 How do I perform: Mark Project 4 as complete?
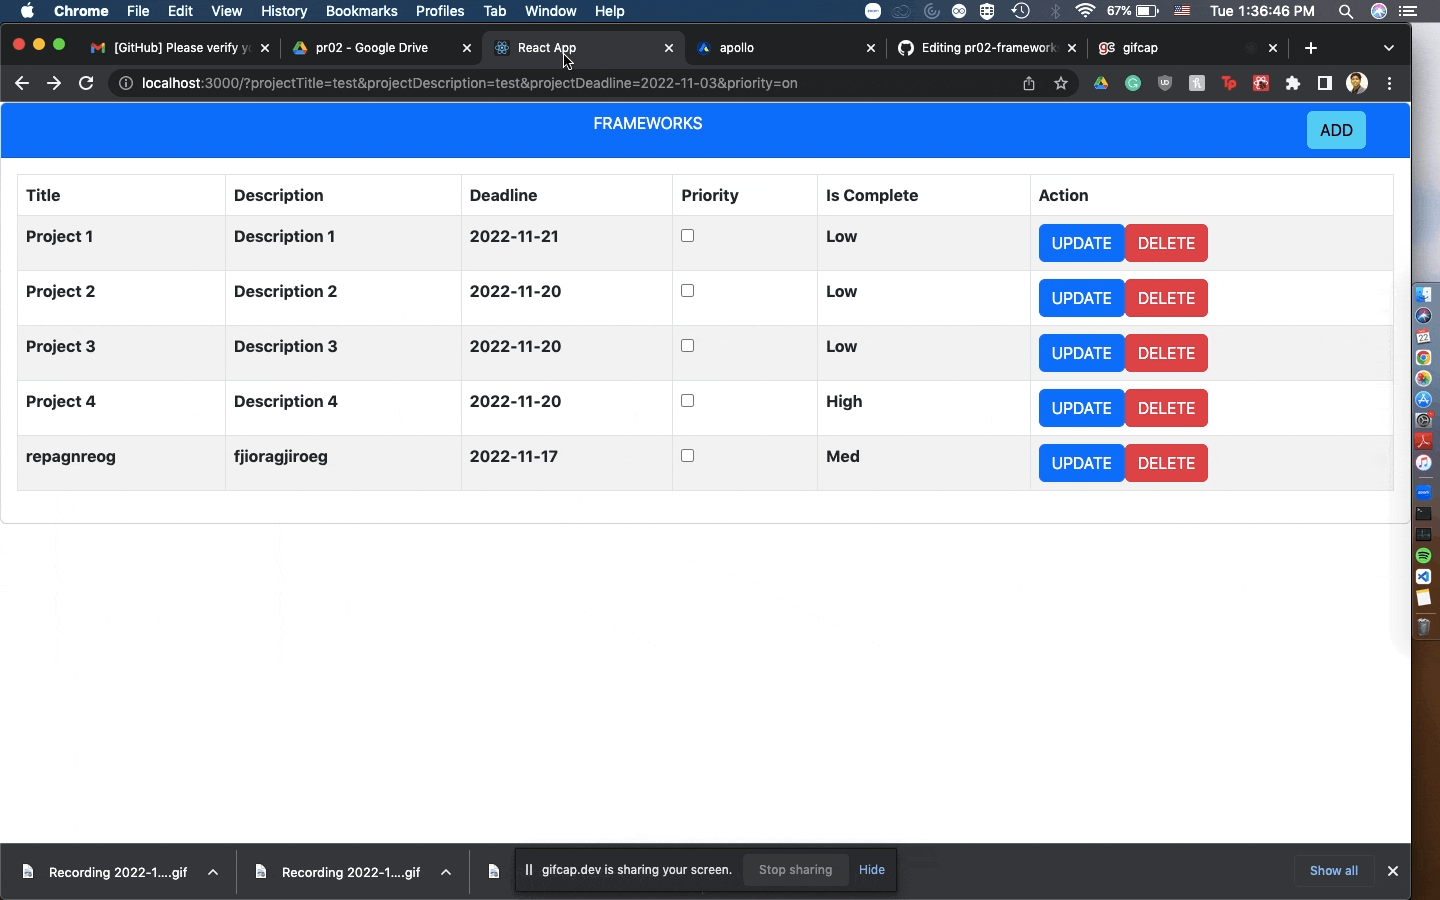[687, 401]
